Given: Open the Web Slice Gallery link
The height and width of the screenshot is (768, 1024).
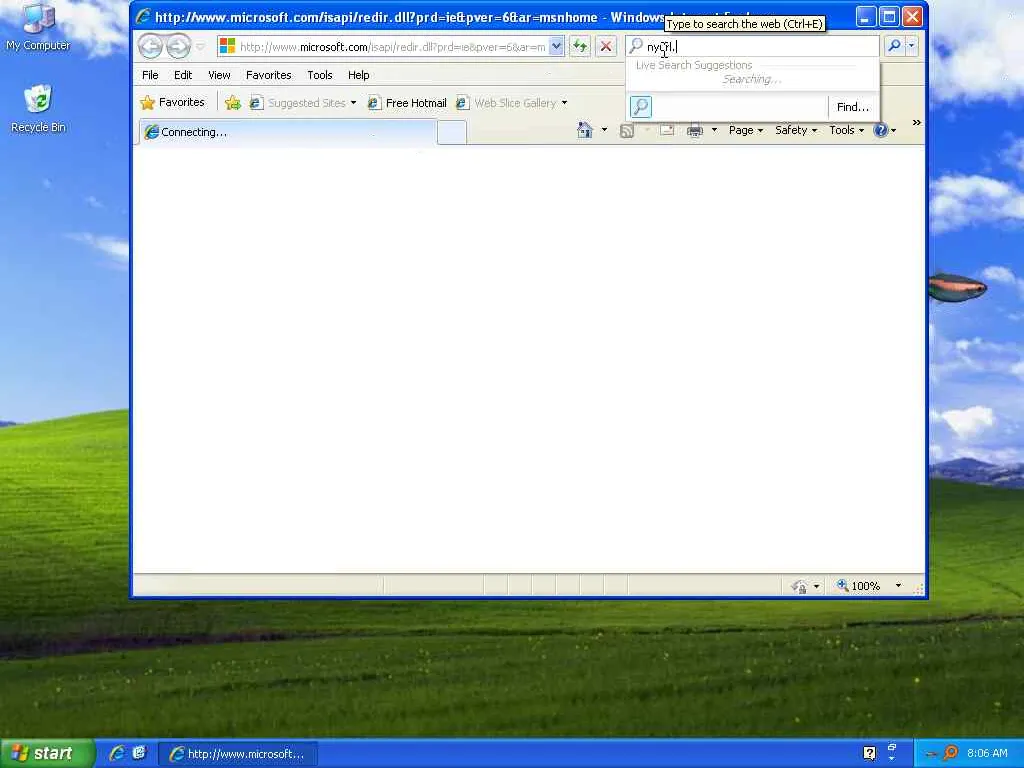Looking at the screenshot, I should pyautogui.click(x=506, y=103).
